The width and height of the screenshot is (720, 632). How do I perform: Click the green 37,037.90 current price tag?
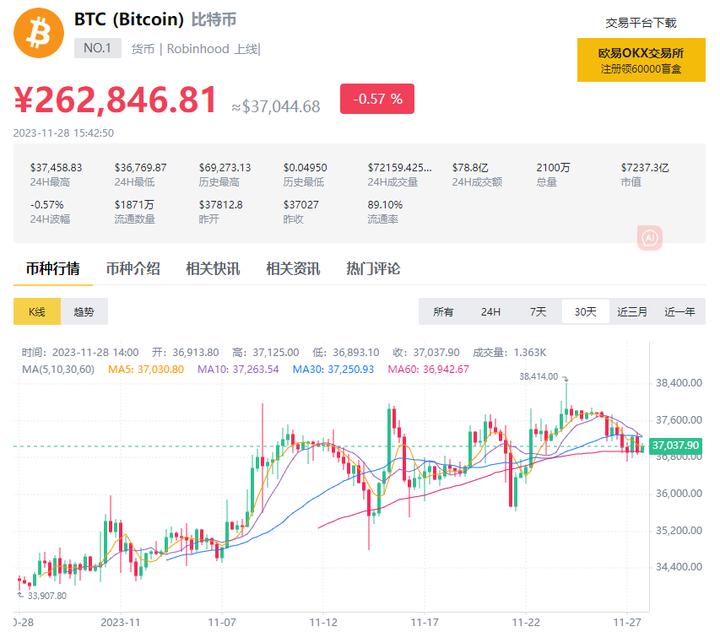coord(675,445)
